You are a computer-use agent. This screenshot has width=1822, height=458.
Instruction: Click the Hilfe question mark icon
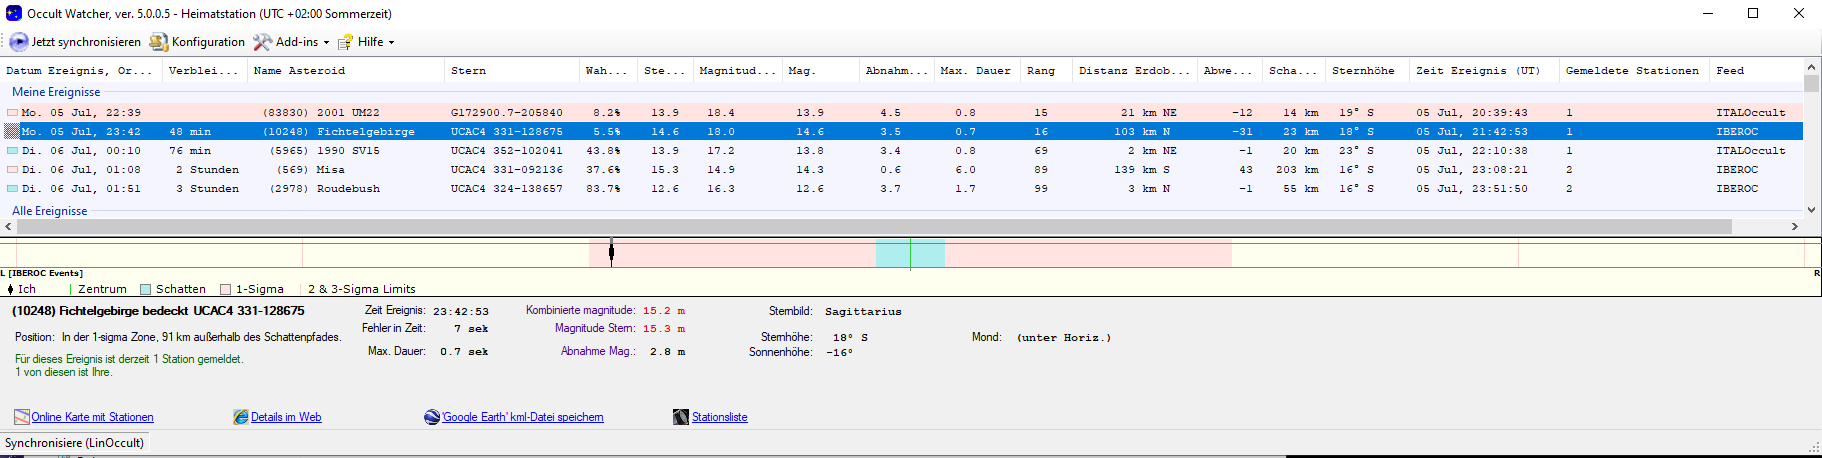345,42
